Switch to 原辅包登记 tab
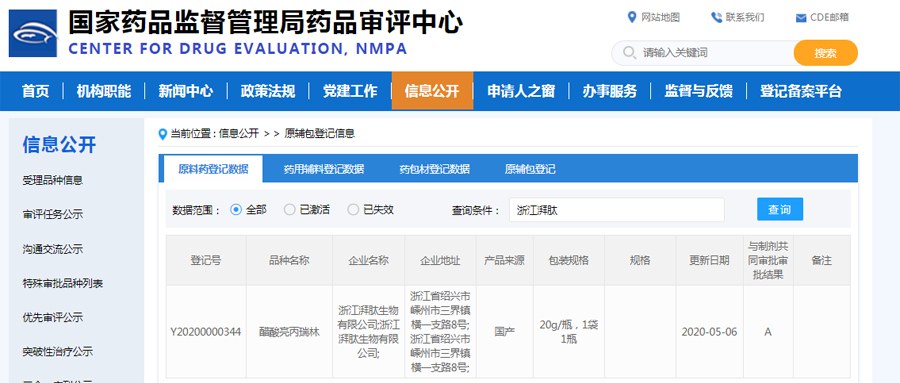This screenshot has width=900, height=383. tap(530, 169)
